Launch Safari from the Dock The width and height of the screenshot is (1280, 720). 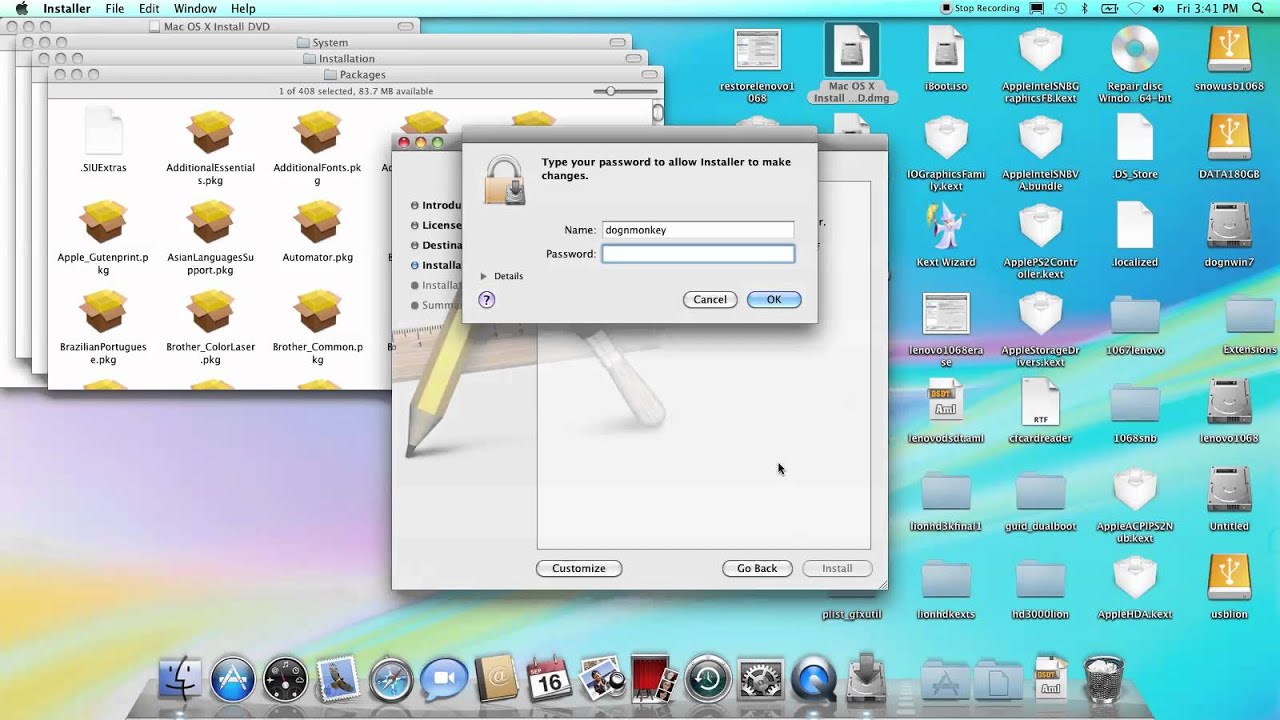pos(391,680)
